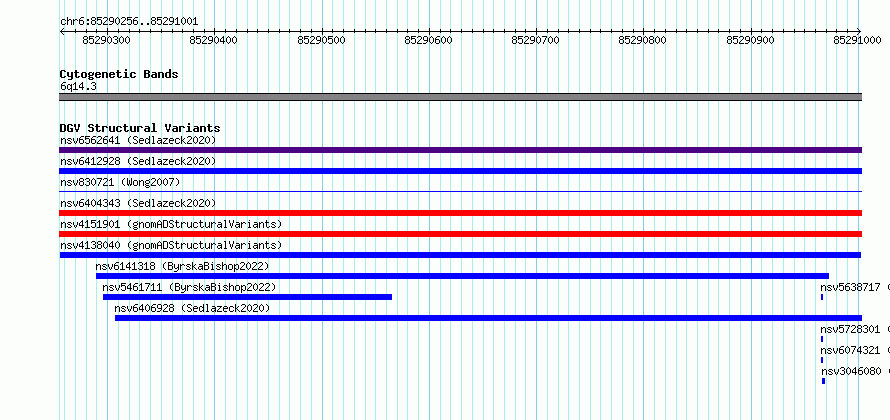Click the nsv5728301 variant label
Screen dimensions: 890x420
(850, 329)
